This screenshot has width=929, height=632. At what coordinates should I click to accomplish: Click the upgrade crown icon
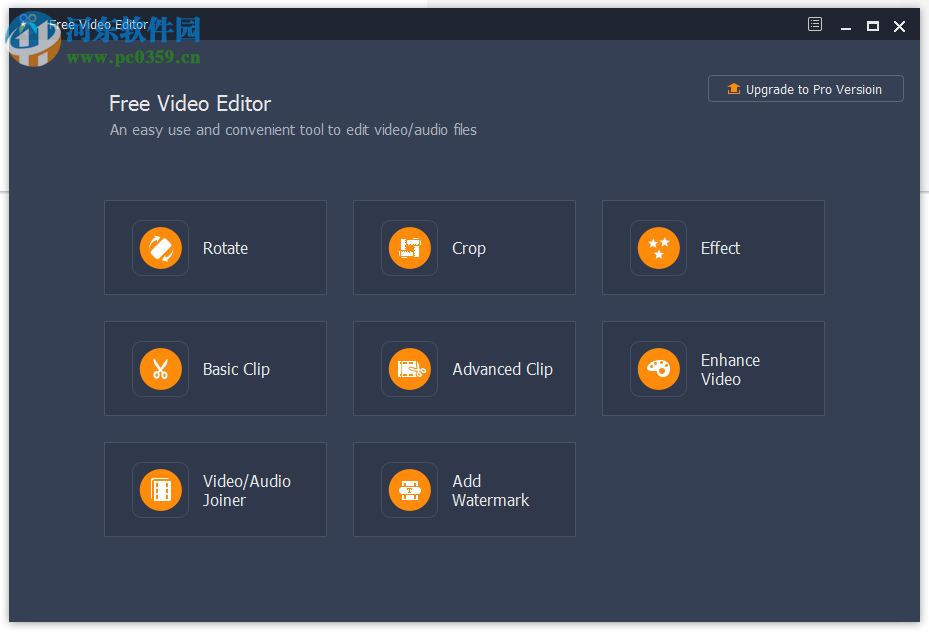point(733,88)
